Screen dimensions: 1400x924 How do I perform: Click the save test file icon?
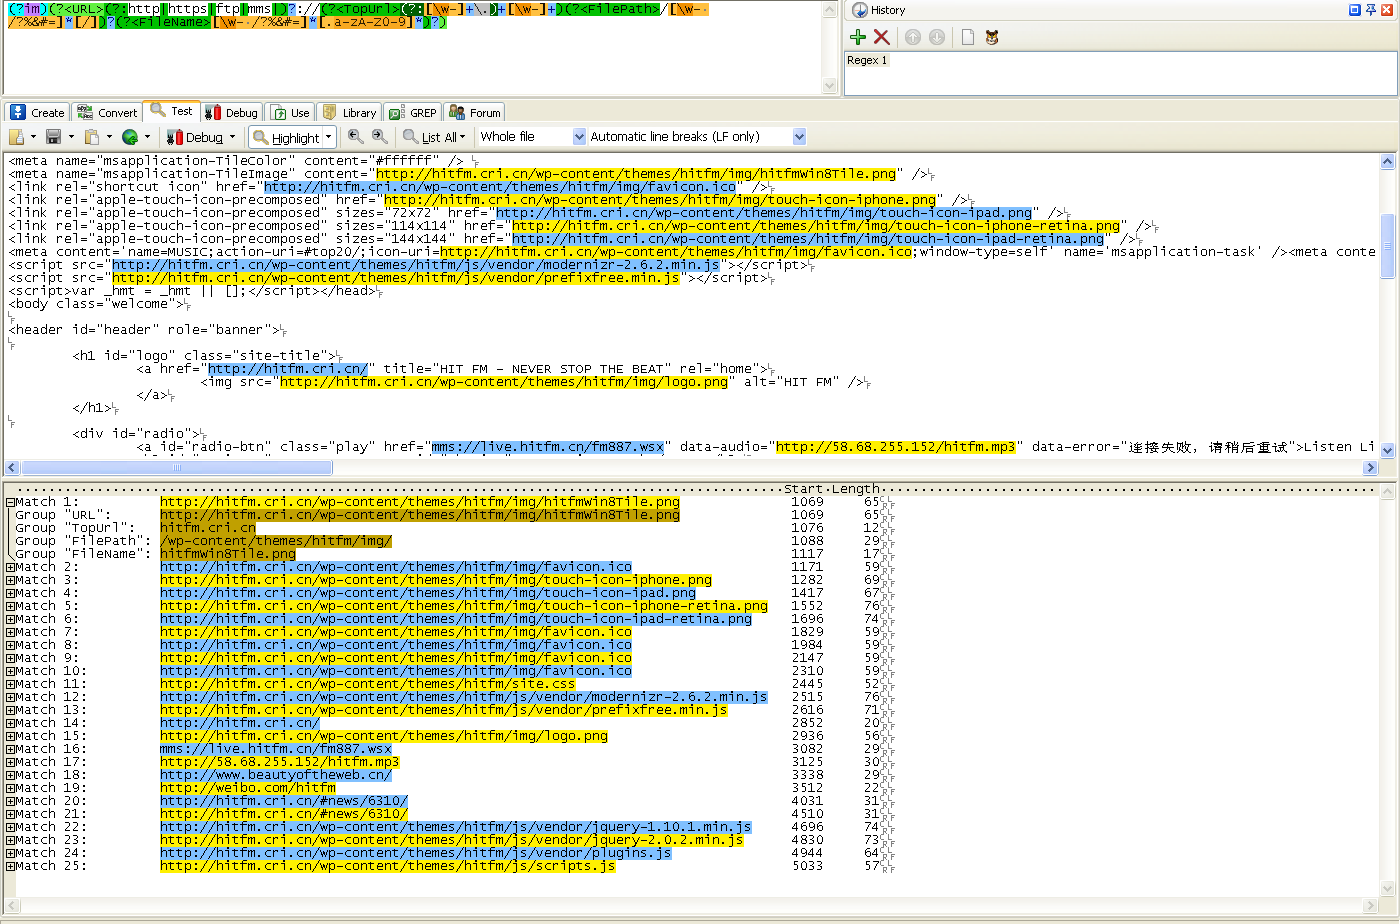[x=54, y=137]
